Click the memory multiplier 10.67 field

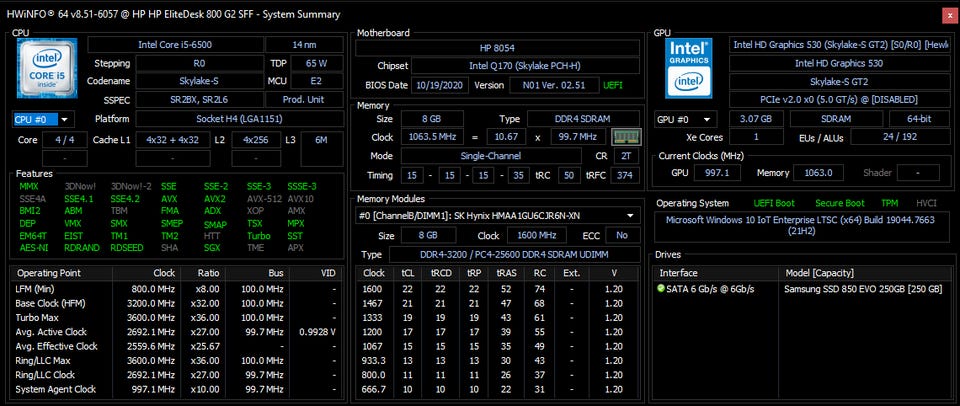click(x=506, y=137)
